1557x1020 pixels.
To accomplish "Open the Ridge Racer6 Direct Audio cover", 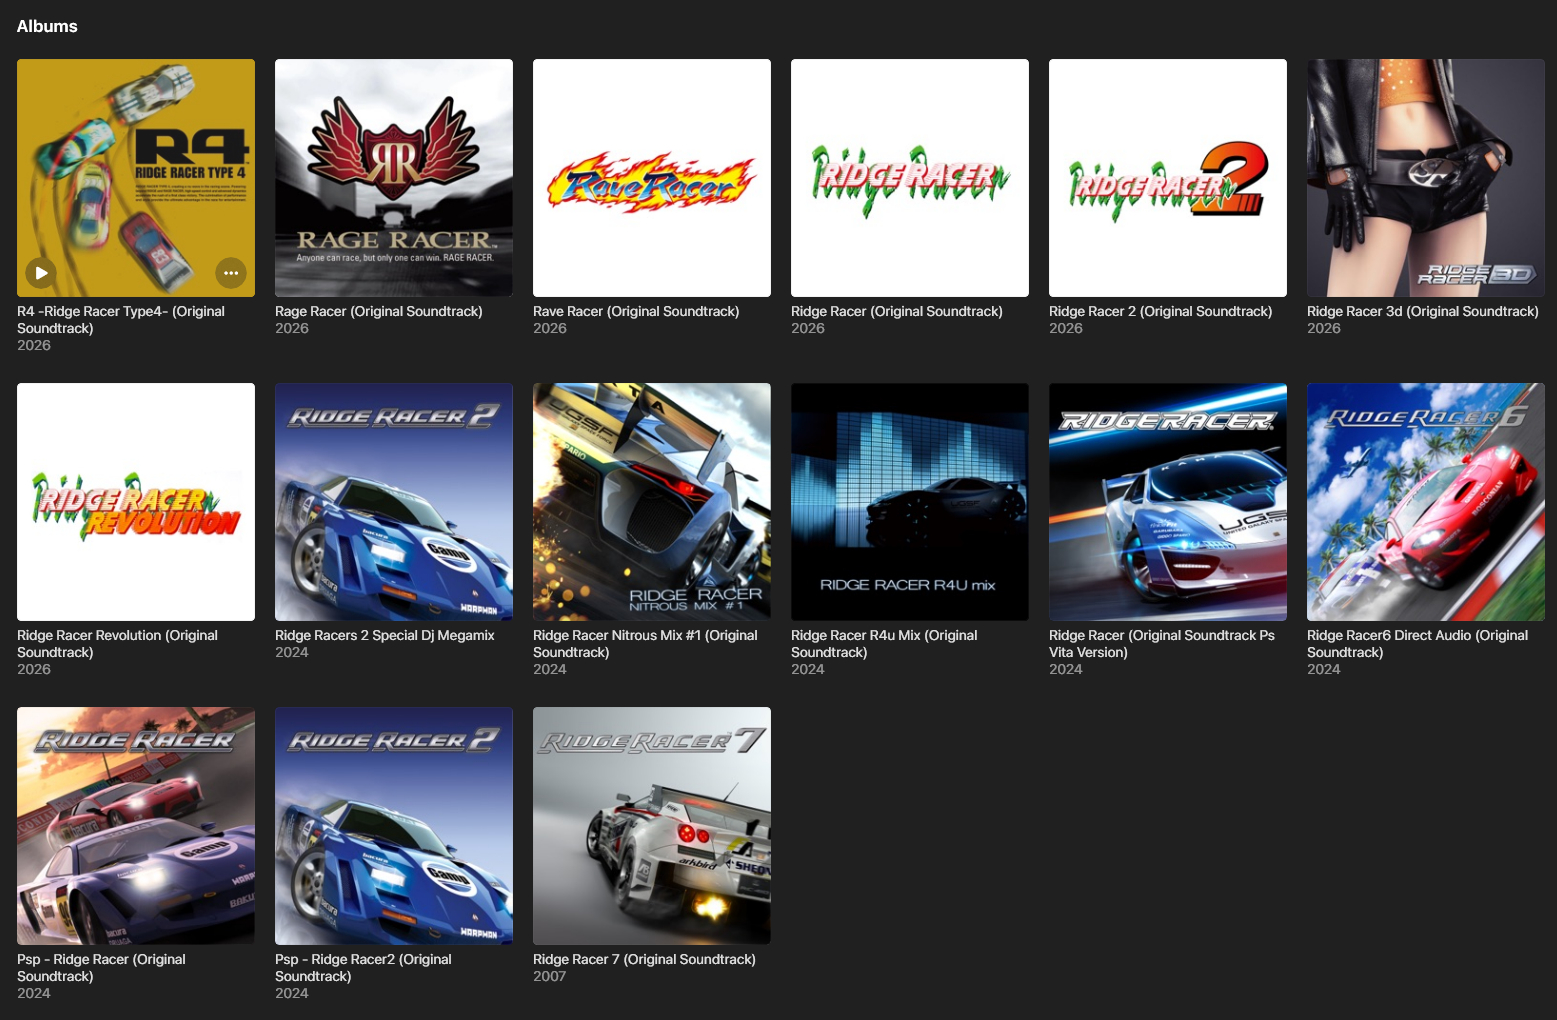I will [1425, 501].
